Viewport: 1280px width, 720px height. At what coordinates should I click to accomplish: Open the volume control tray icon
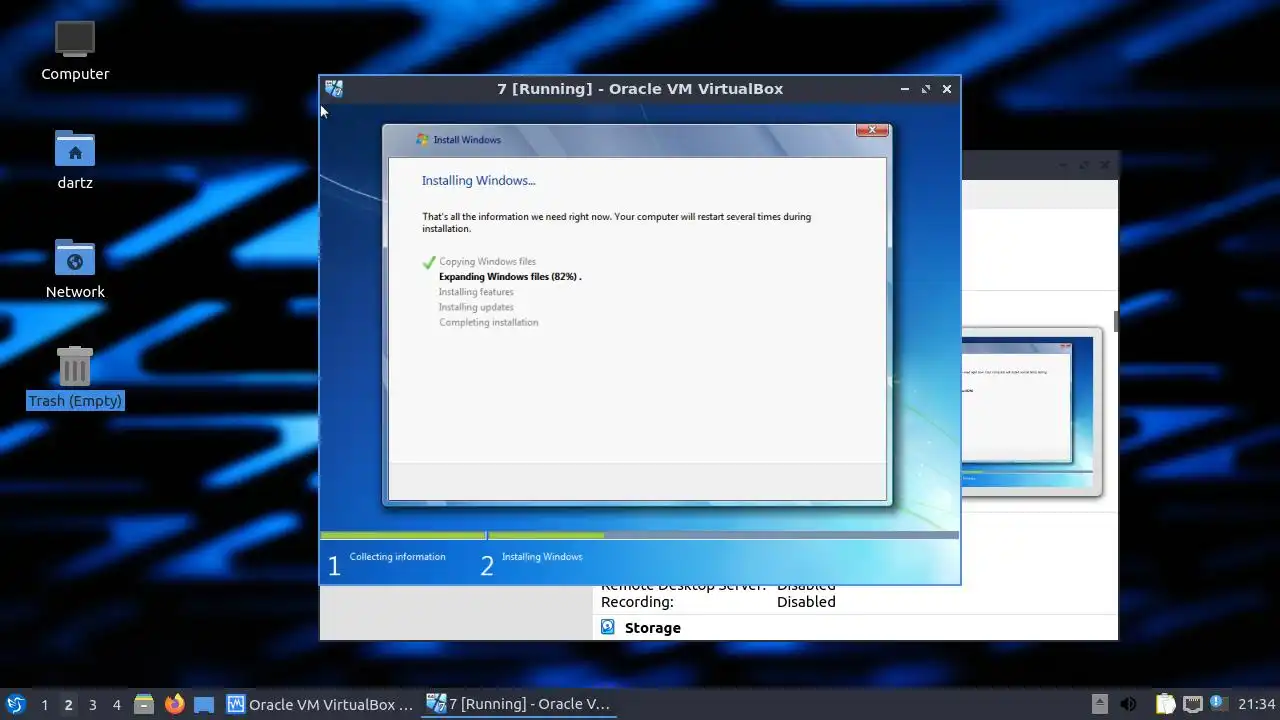tap(1129, 704)
